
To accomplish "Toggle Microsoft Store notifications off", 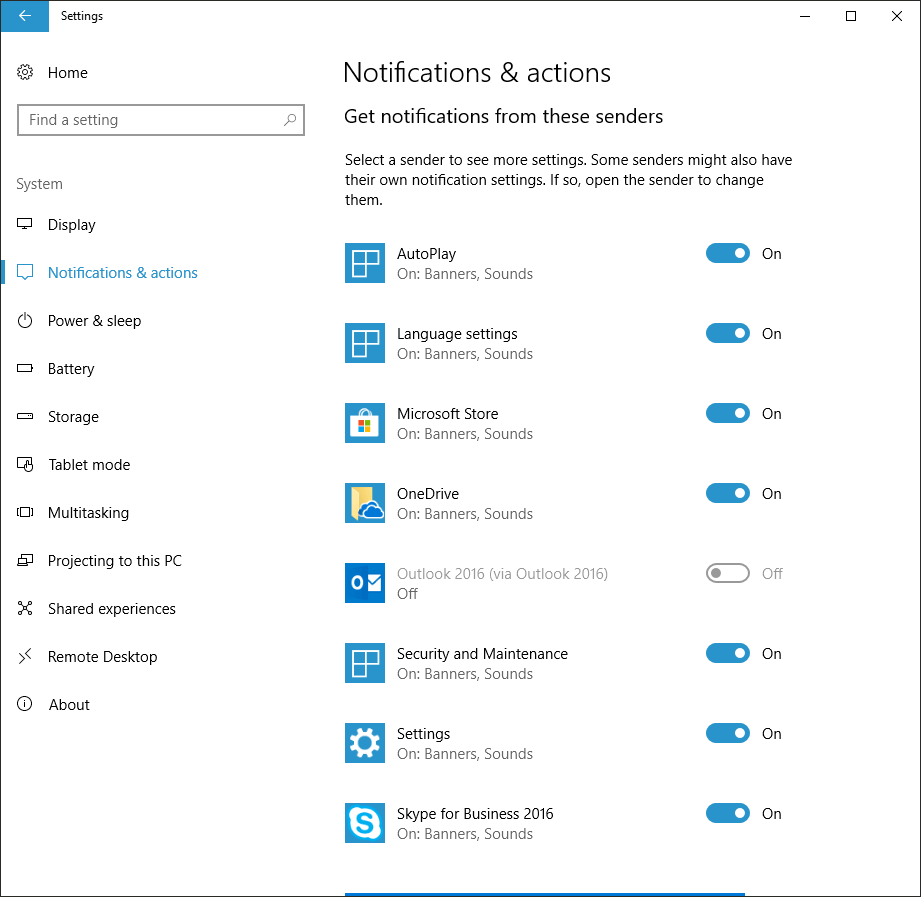I will pos(728,413).
